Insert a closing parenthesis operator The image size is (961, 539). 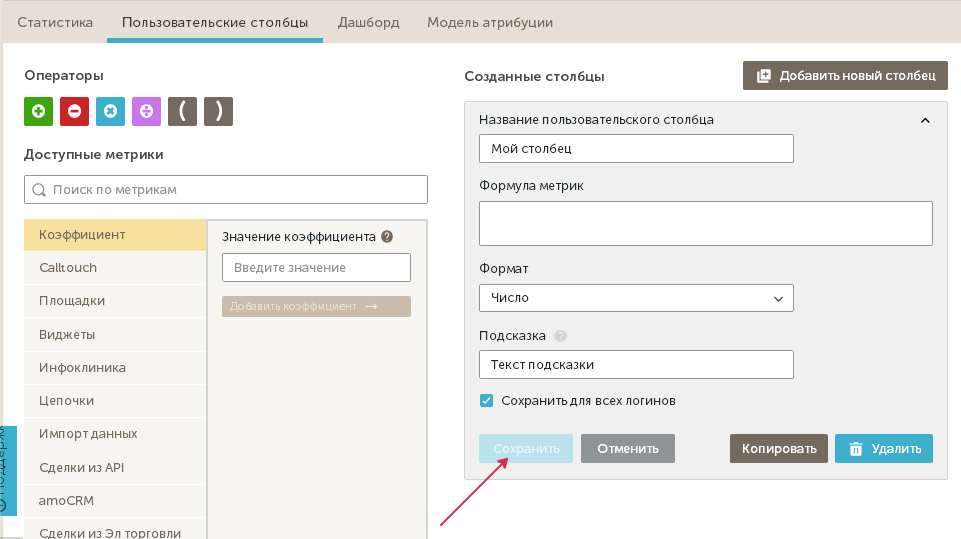tap(218, 111)
